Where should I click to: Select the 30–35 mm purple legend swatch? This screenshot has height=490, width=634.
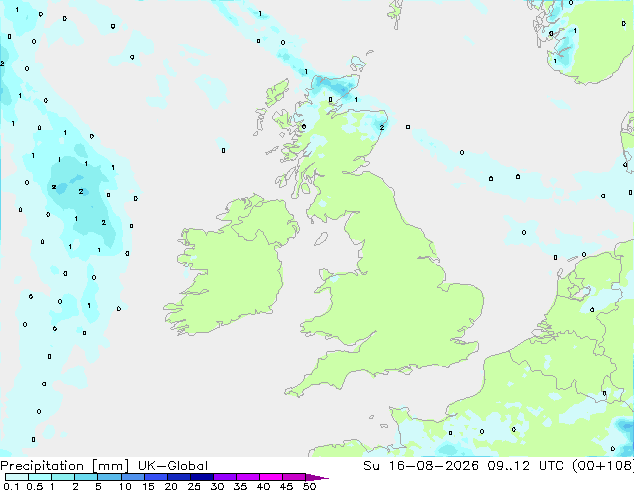click(224, 477)
